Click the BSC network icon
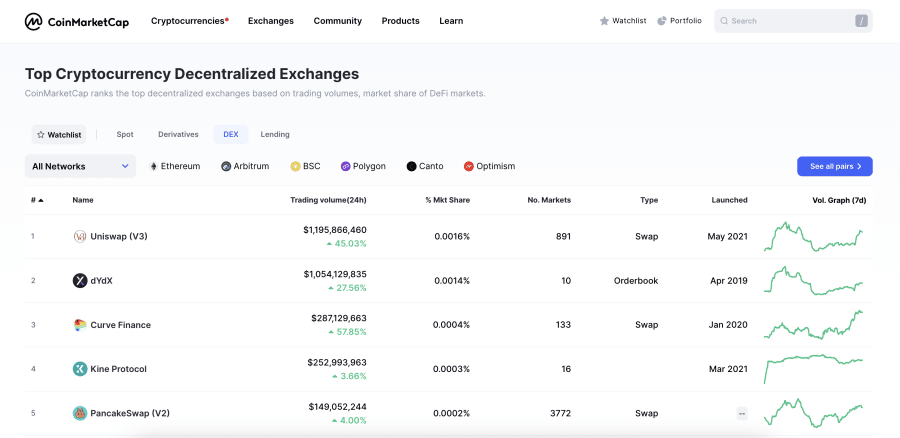 (296, 166)
